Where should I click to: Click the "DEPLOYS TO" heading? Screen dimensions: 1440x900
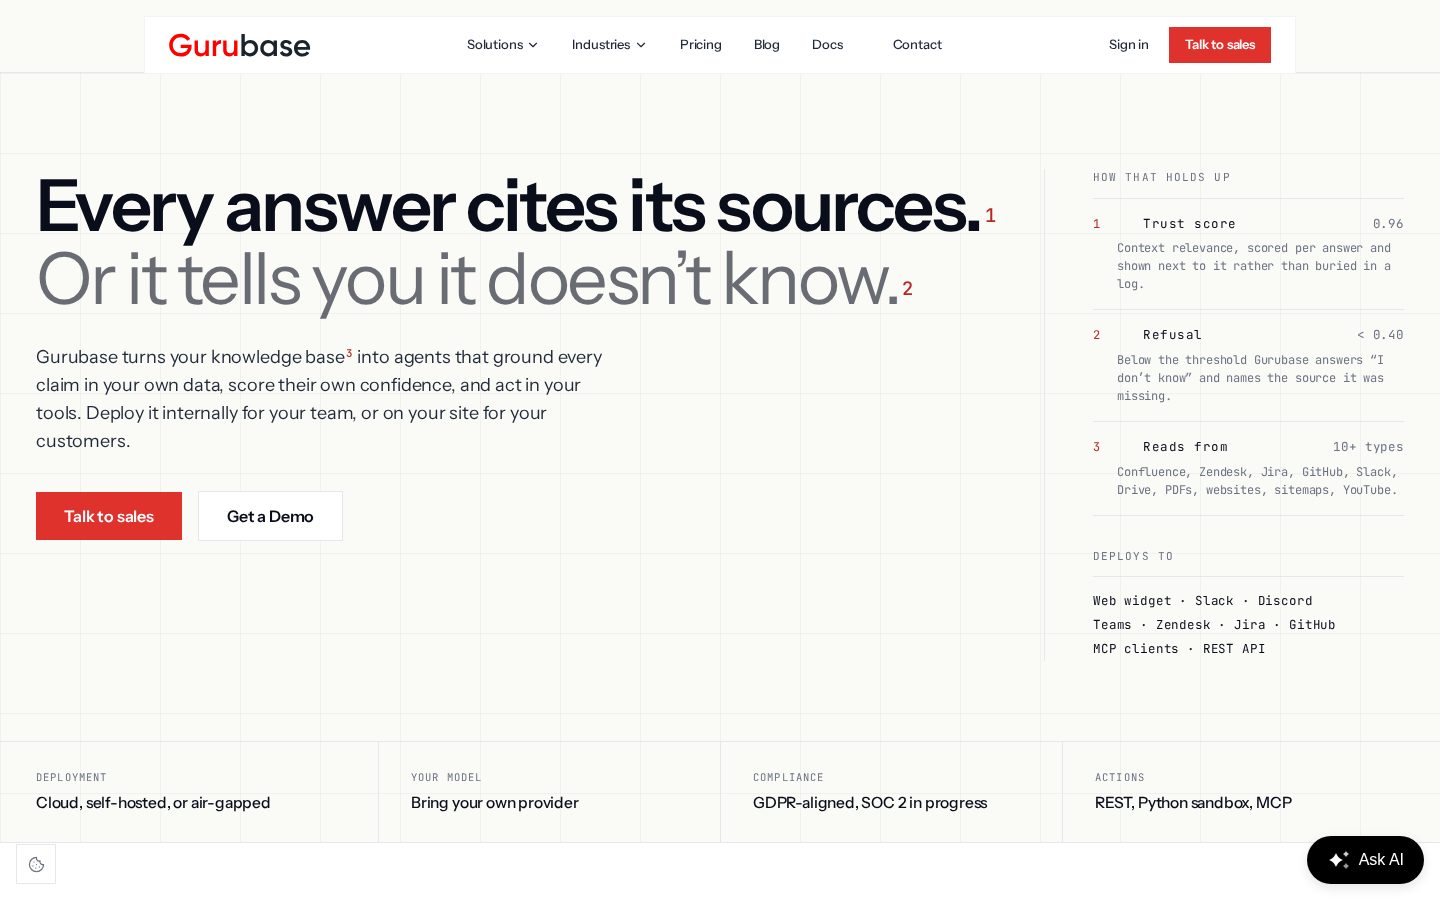coord(1133,556)
